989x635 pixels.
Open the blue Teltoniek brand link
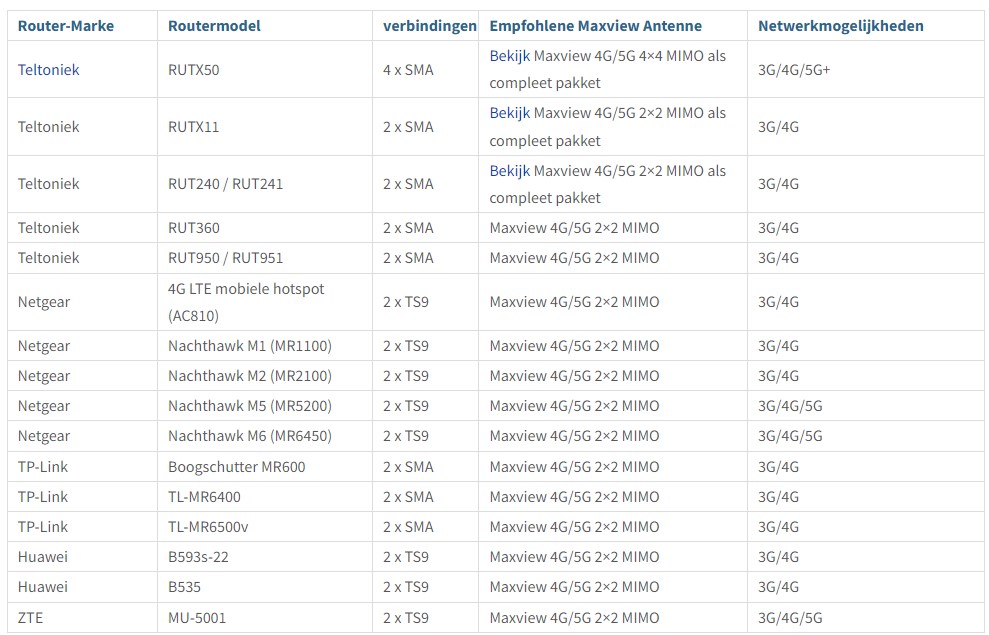[48, 70]
